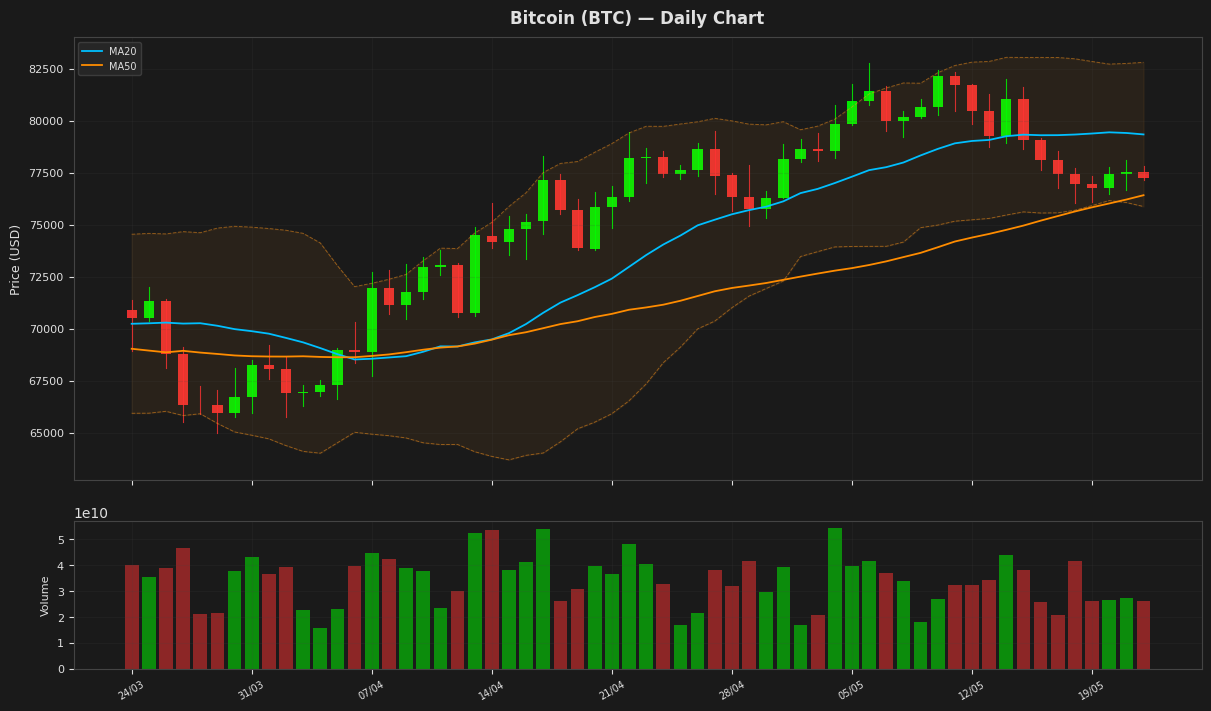
Task: Click the 14/04 date label
Action: coord(491,690)
